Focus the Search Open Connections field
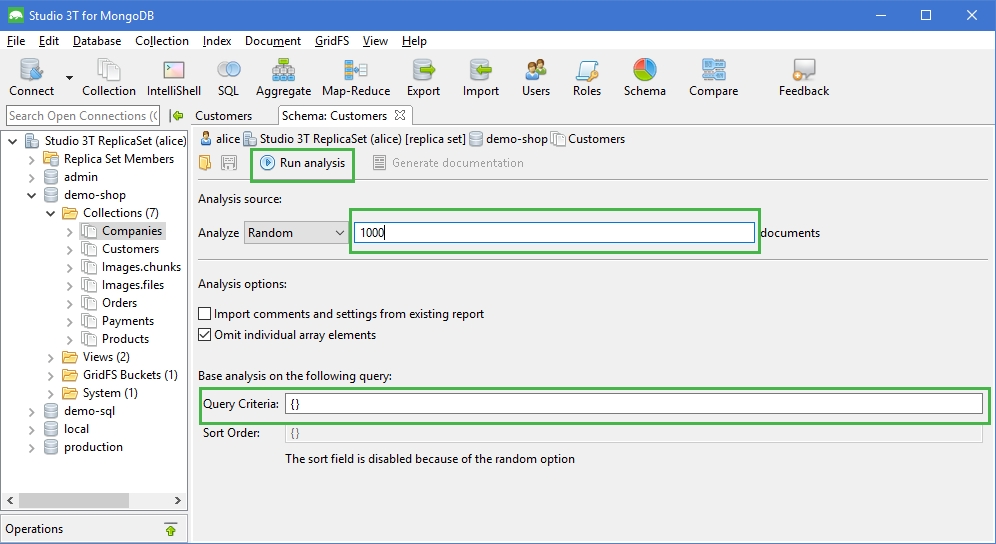This screenshot has width=996, height=544. (83, 116)
